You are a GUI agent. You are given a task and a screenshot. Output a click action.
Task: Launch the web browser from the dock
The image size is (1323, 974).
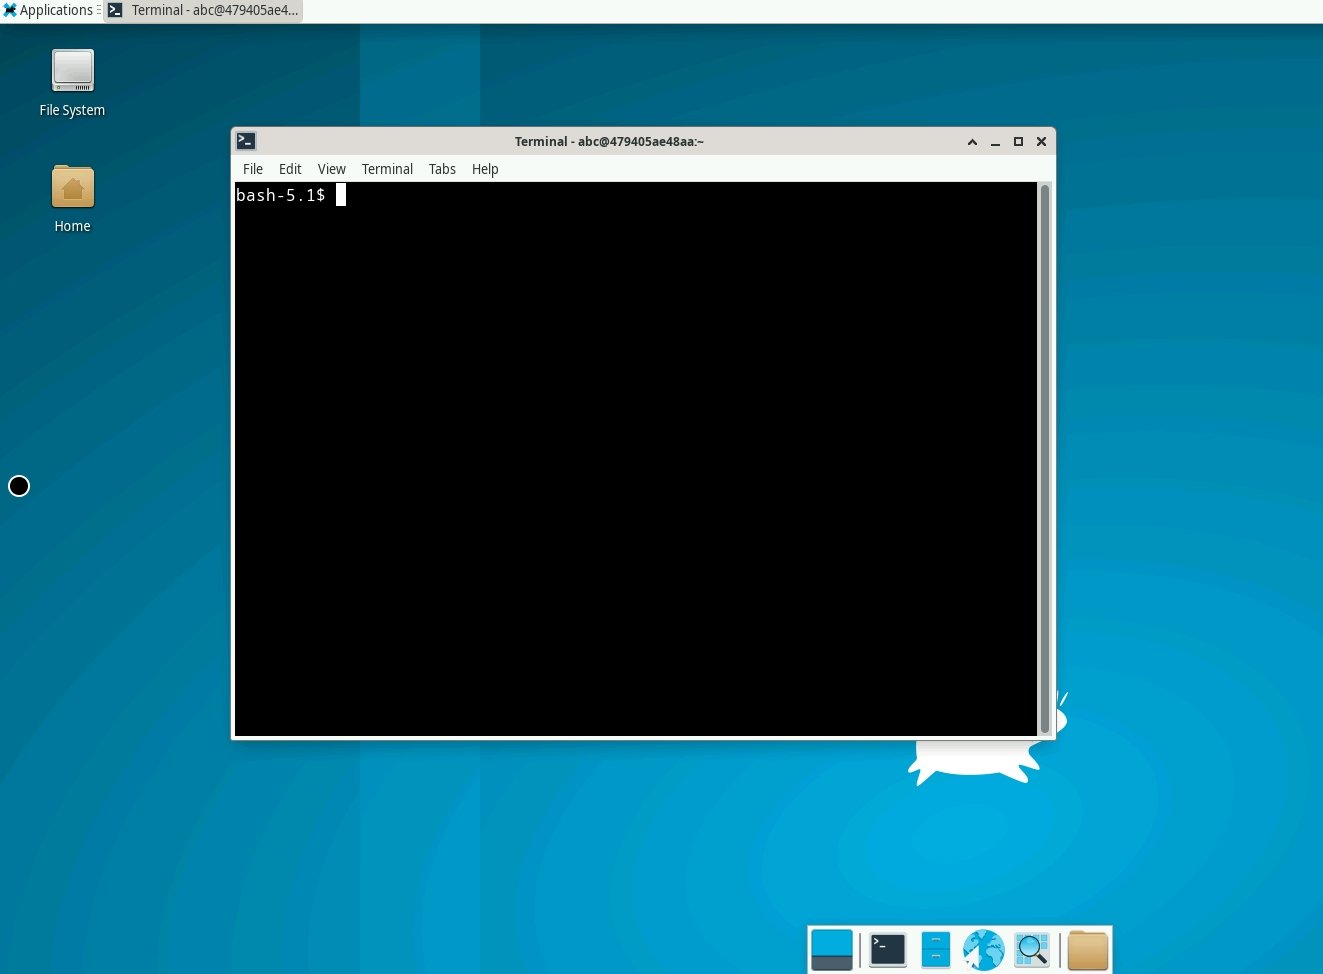tap(983, 949)
